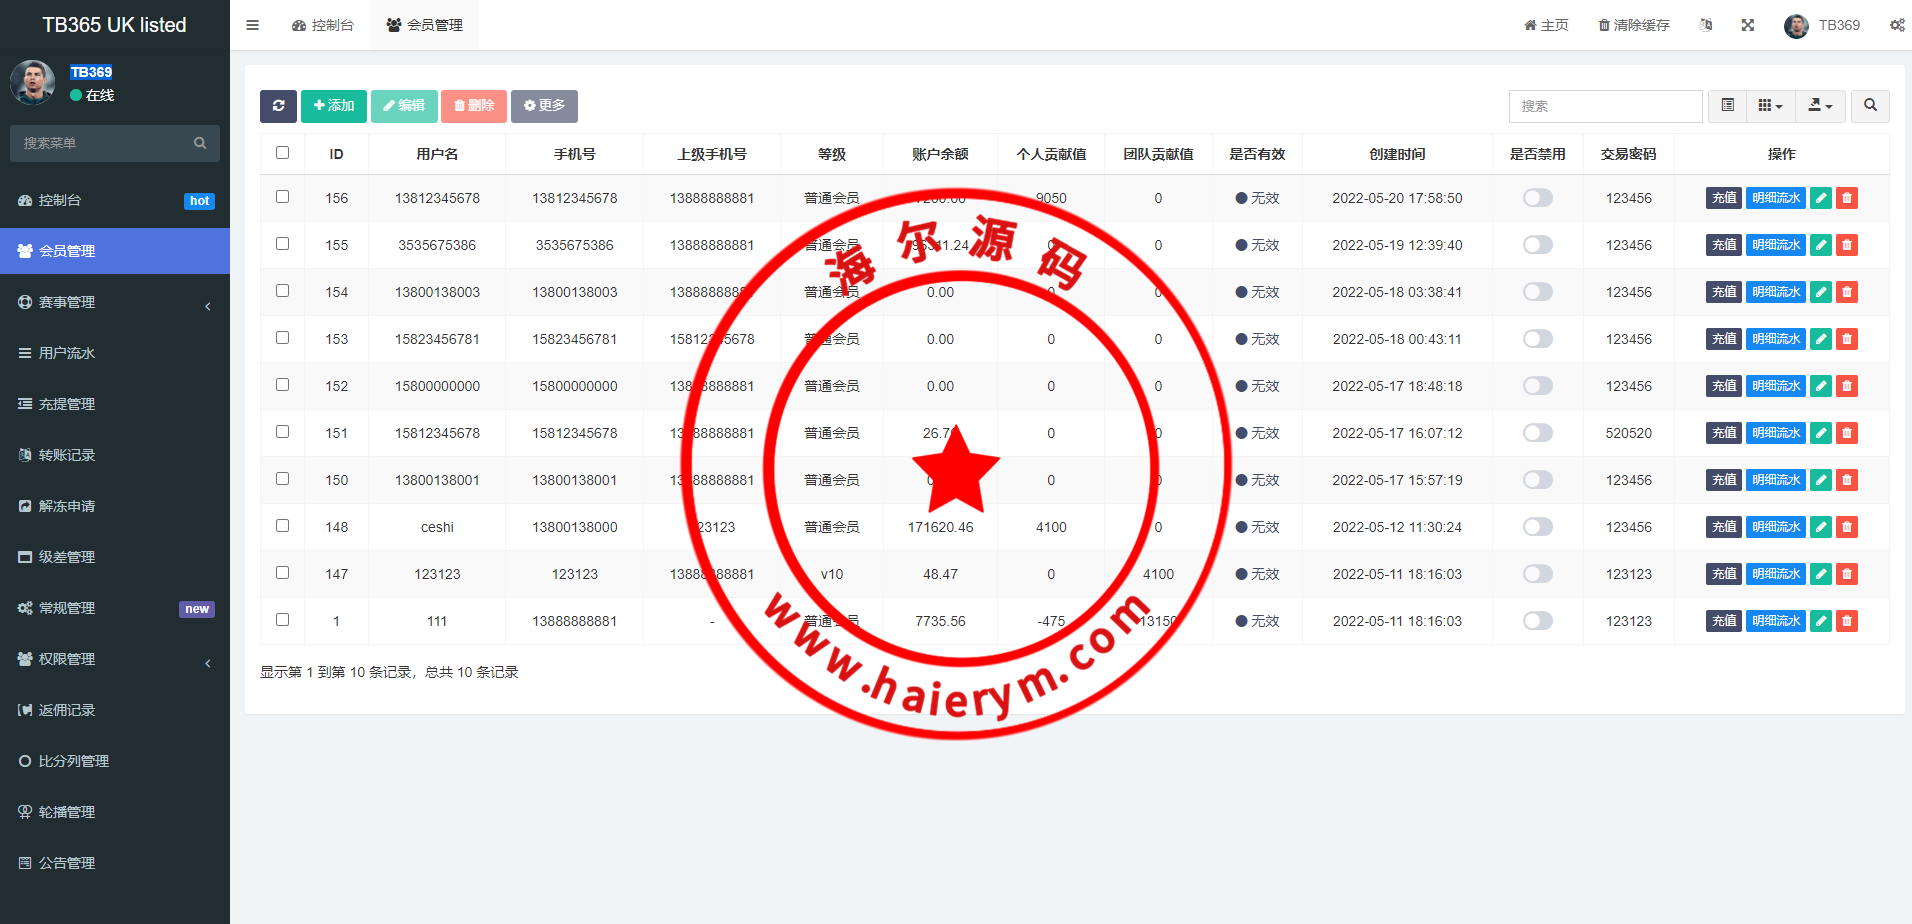Enable the disable switch for user 156

[x=1537, y=198]
